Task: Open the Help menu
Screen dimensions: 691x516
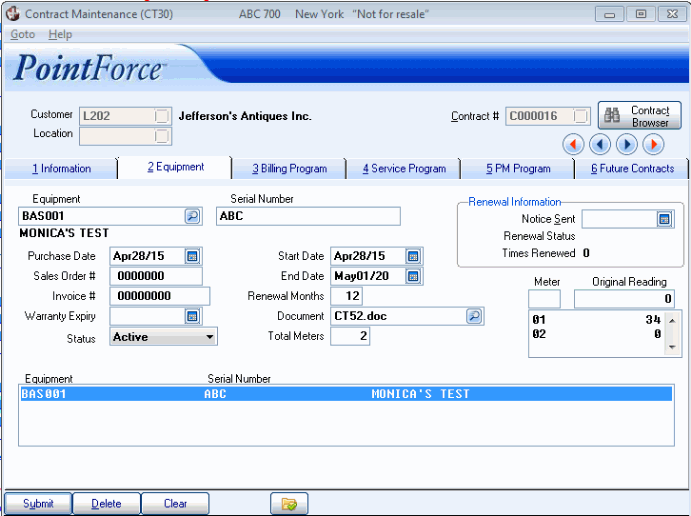Action: 60,34
